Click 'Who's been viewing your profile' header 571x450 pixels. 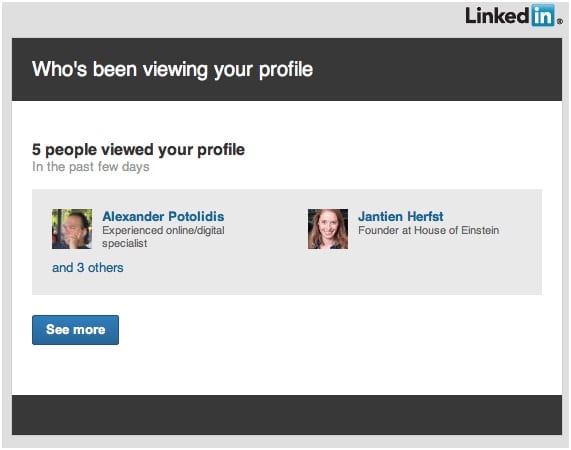point(172,69)
